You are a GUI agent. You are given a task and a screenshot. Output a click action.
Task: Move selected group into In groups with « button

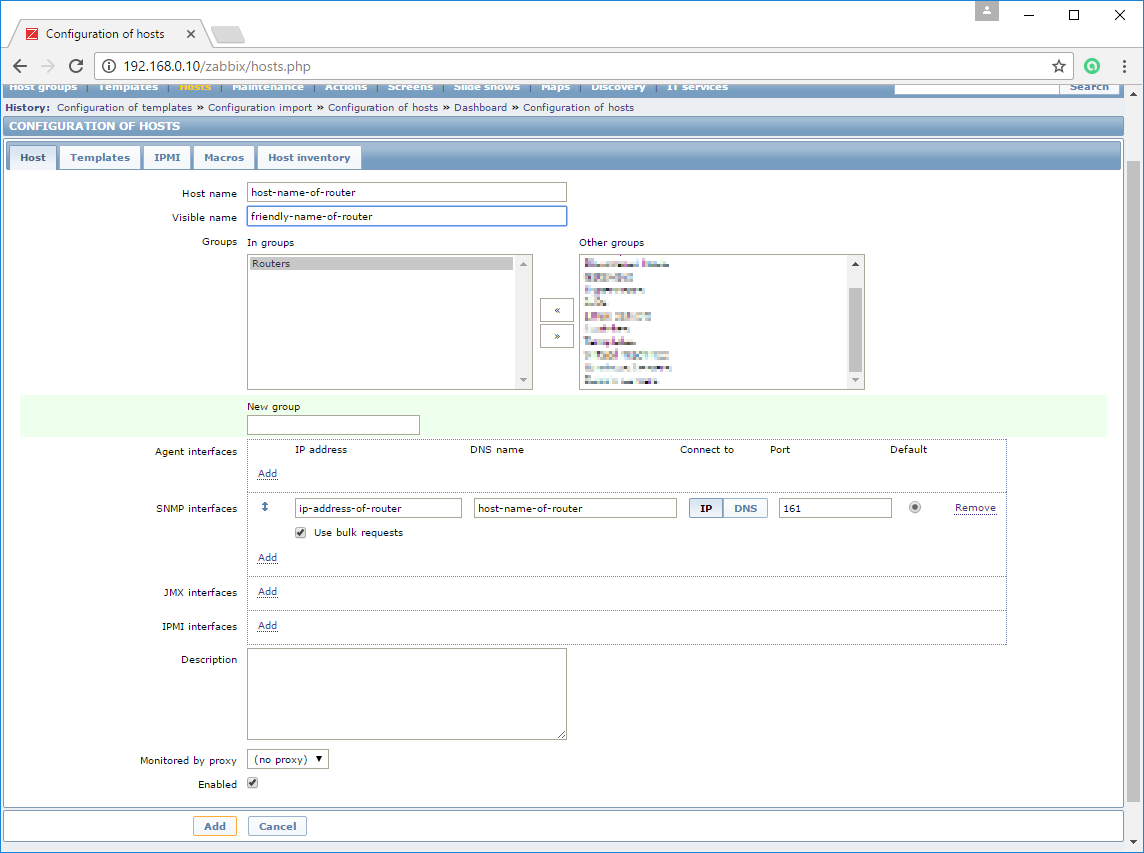coord(557,310)
